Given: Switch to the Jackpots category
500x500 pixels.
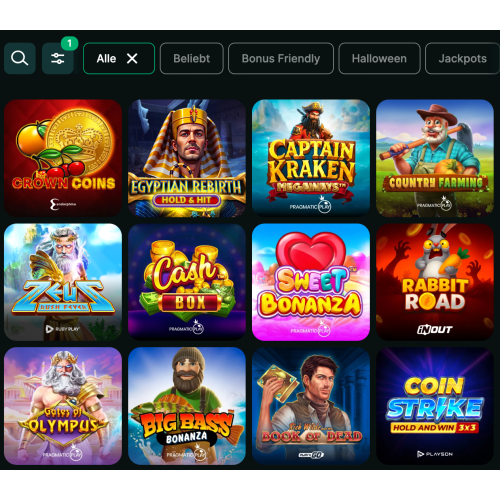Looking at the screenshot, I should pos(463,58).
